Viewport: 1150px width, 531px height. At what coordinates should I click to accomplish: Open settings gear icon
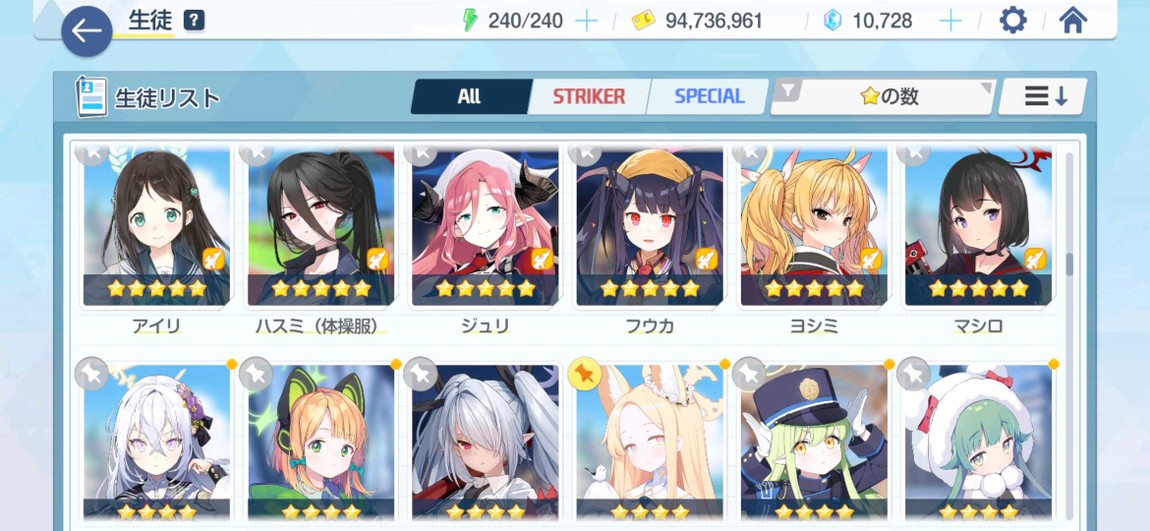[1013, 21]
